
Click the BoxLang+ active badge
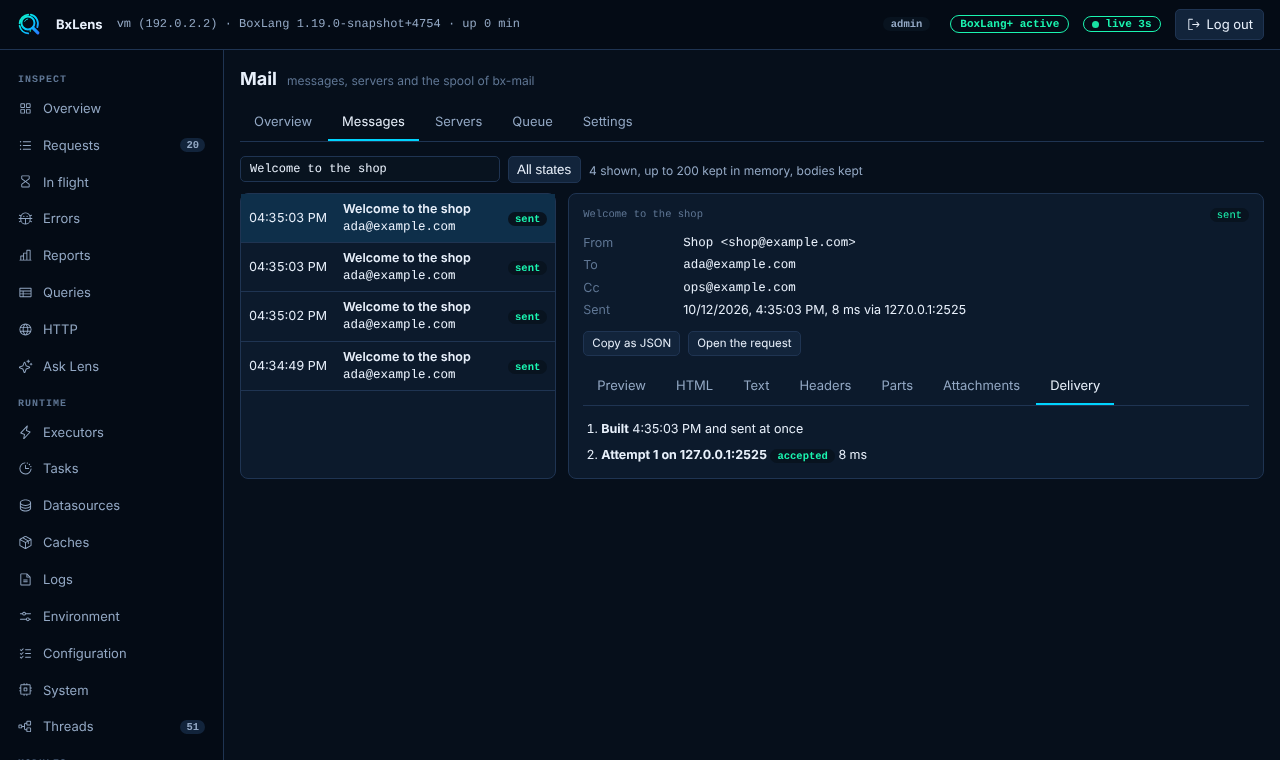pyautogui.click(x=1009, y=24)
